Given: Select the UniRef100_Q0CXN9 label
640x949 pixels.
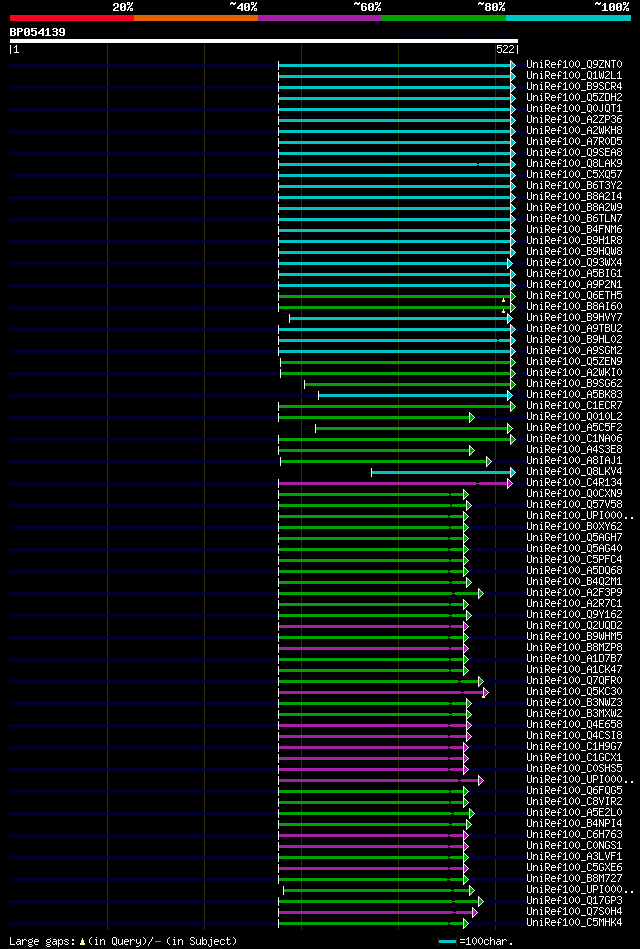Looking at the screenshot, I should pyautogui.click(x=574, y=494).
